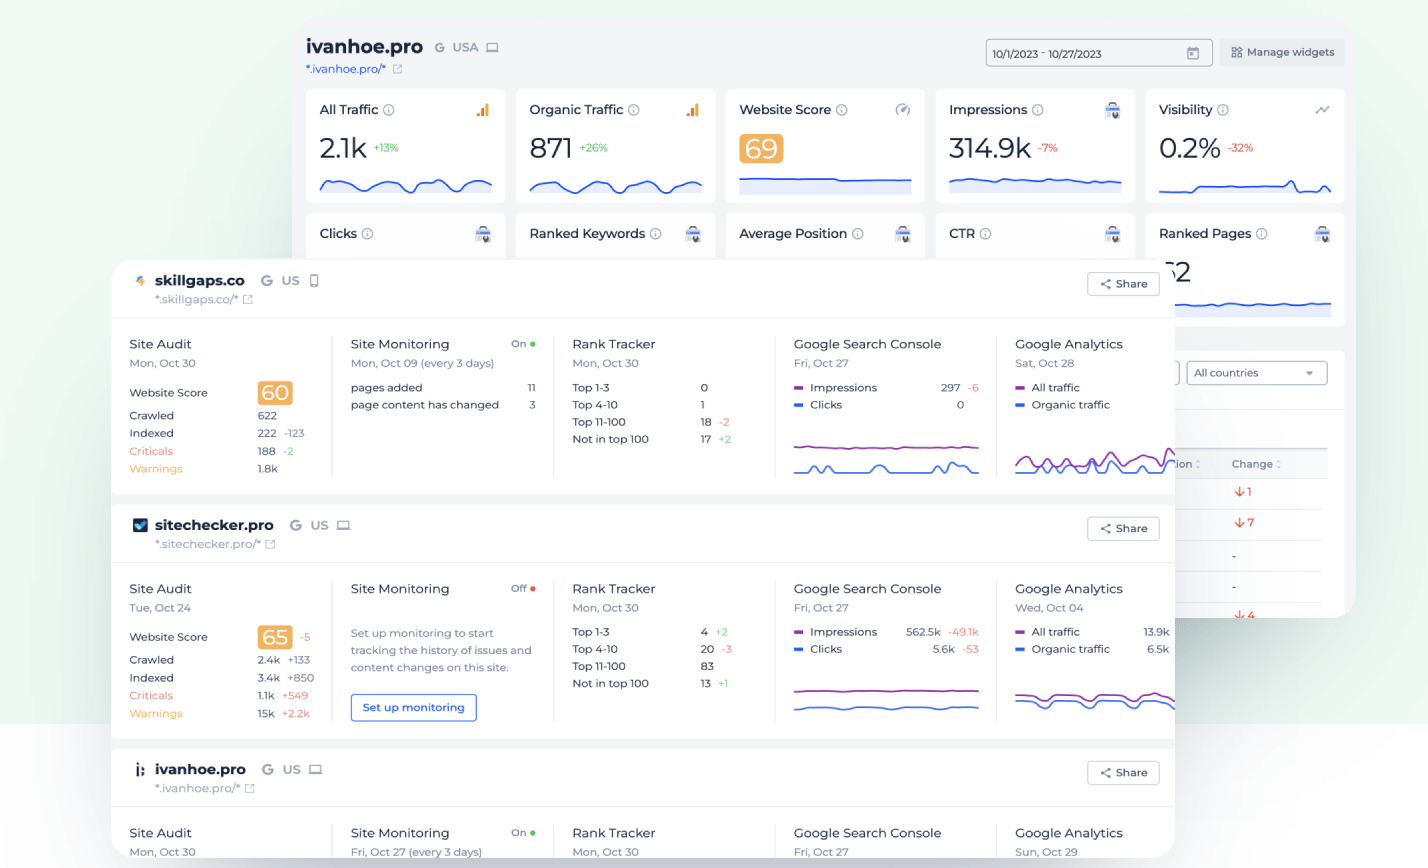Open sitechecker.pro Site Audit heading
This screenshot has width=1428, height=868.
coord(160,589)
